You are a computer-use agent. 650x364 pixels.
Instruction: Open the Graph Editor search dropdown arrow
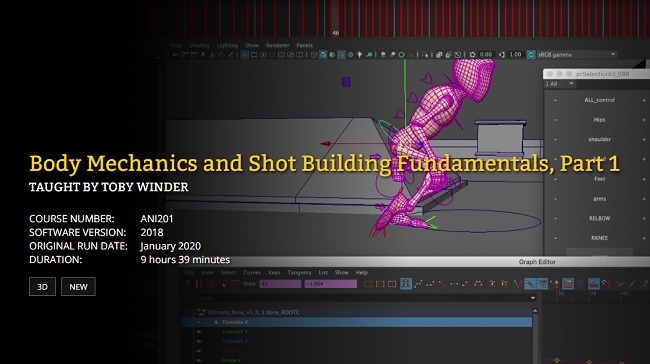(533, 298)
